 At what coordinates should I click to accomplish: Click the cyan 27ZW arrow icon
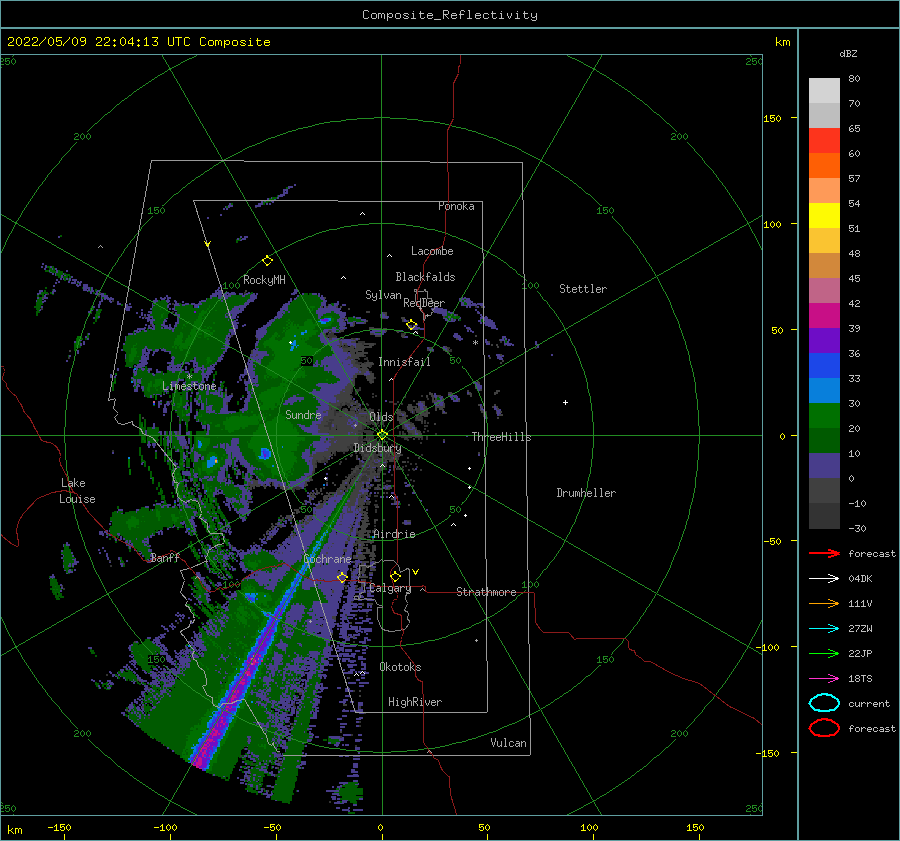pos(824,629)
